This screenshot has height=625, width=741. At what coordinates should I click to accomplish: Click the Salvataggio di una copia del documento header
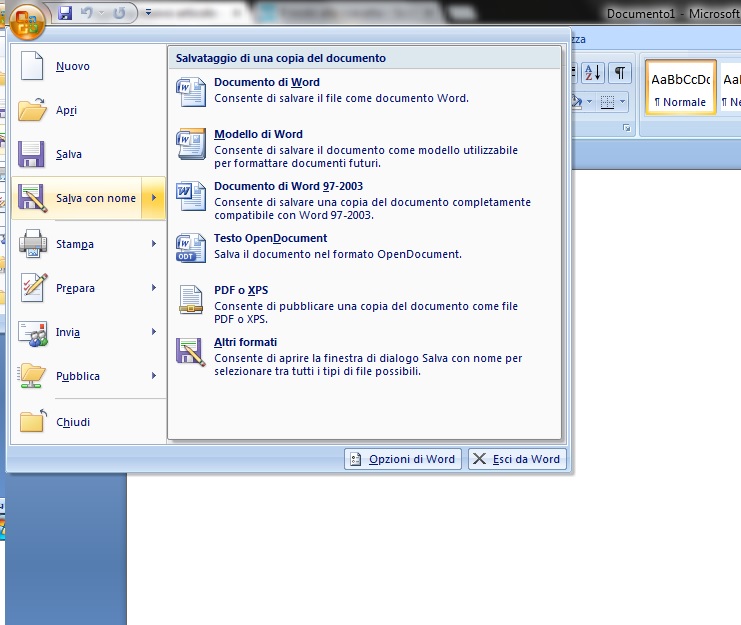(x=281, y=58)
